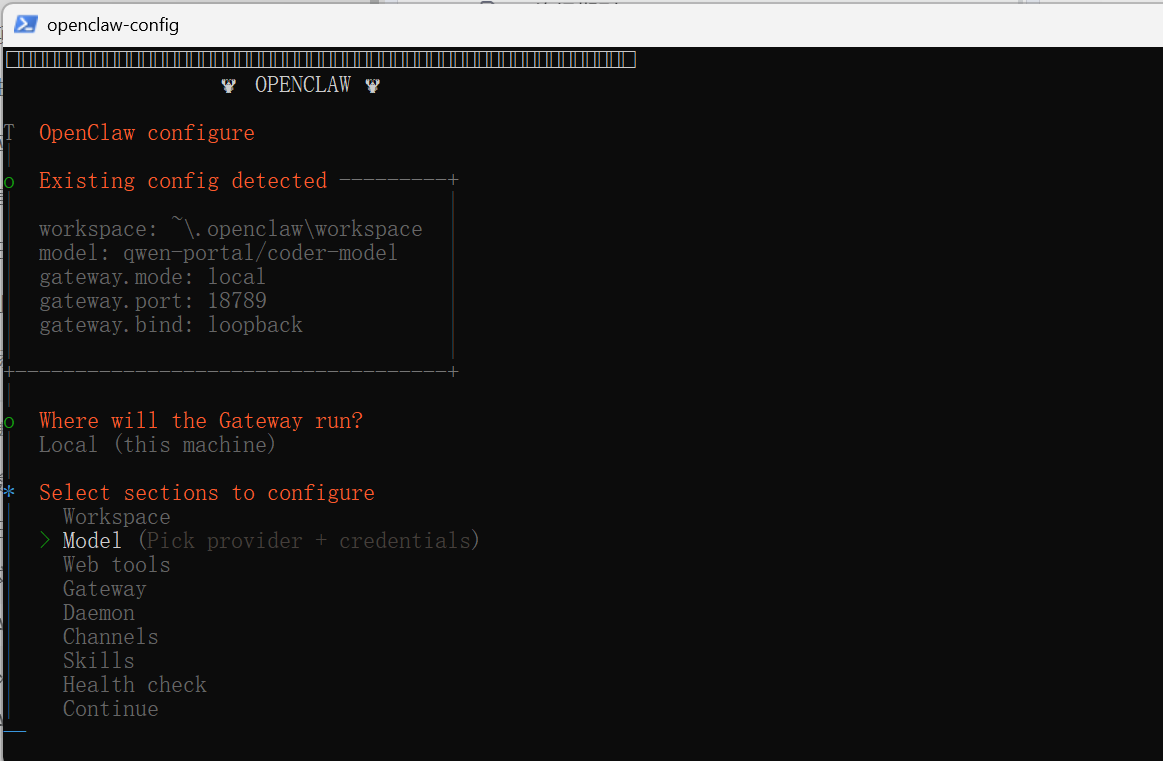The image size is (1163, 761).
Task: Click the '(Pick provider + credentials)' hint
Action: coord(309,541)
